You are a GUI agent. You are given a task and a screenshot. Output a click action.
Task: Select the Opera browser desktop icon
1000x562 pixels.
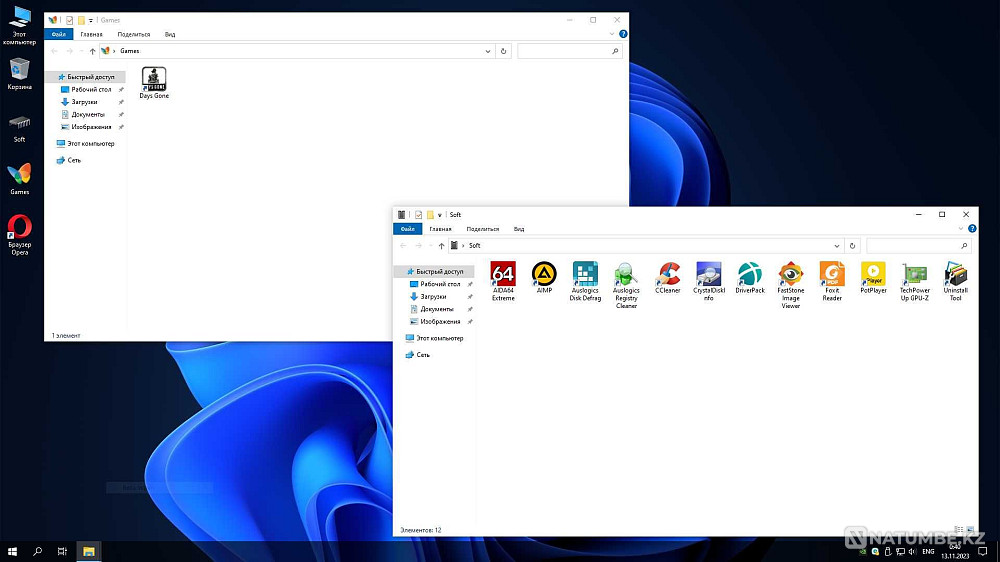20,235
